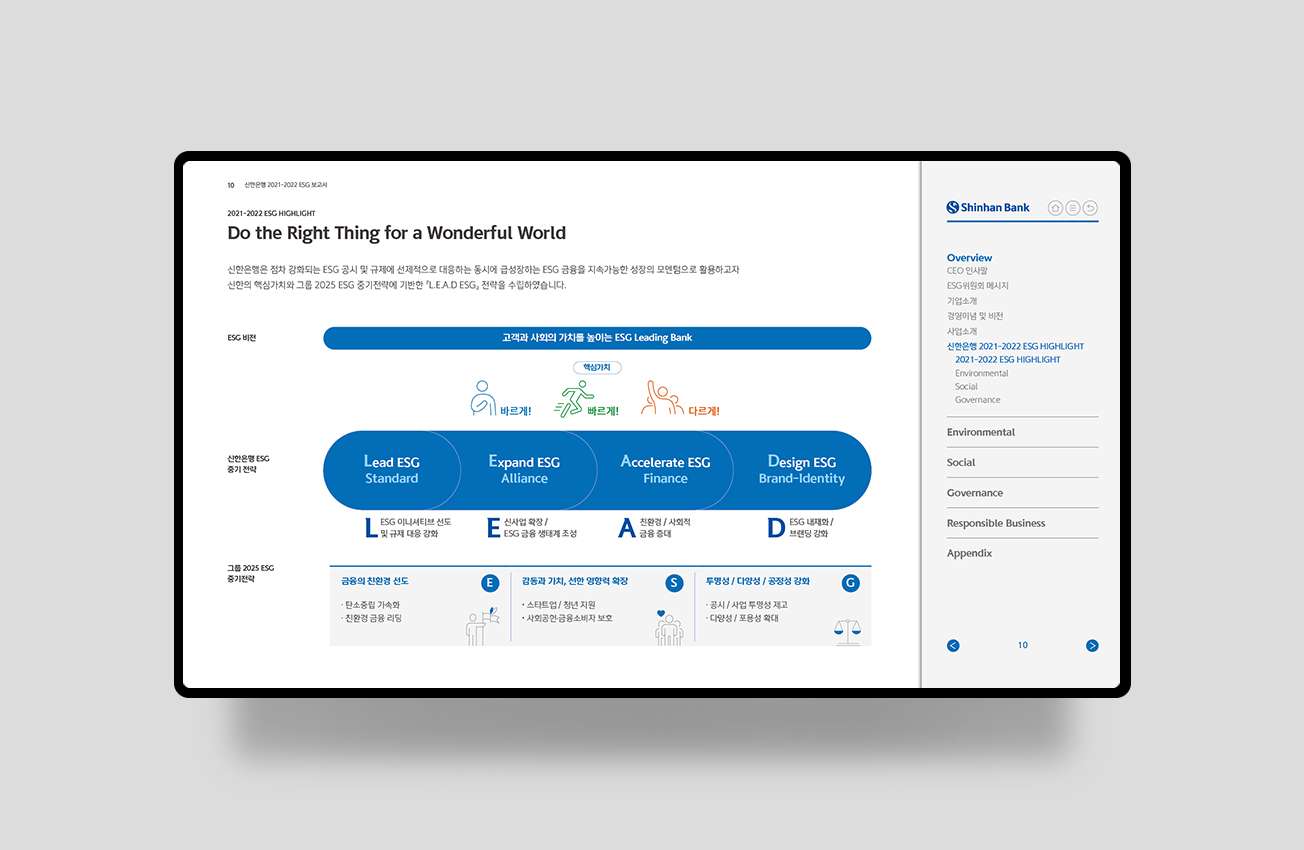Open 사업소개 in the sidebar
The height and width of the screenshot is (850, 1304).
(962, 331)
